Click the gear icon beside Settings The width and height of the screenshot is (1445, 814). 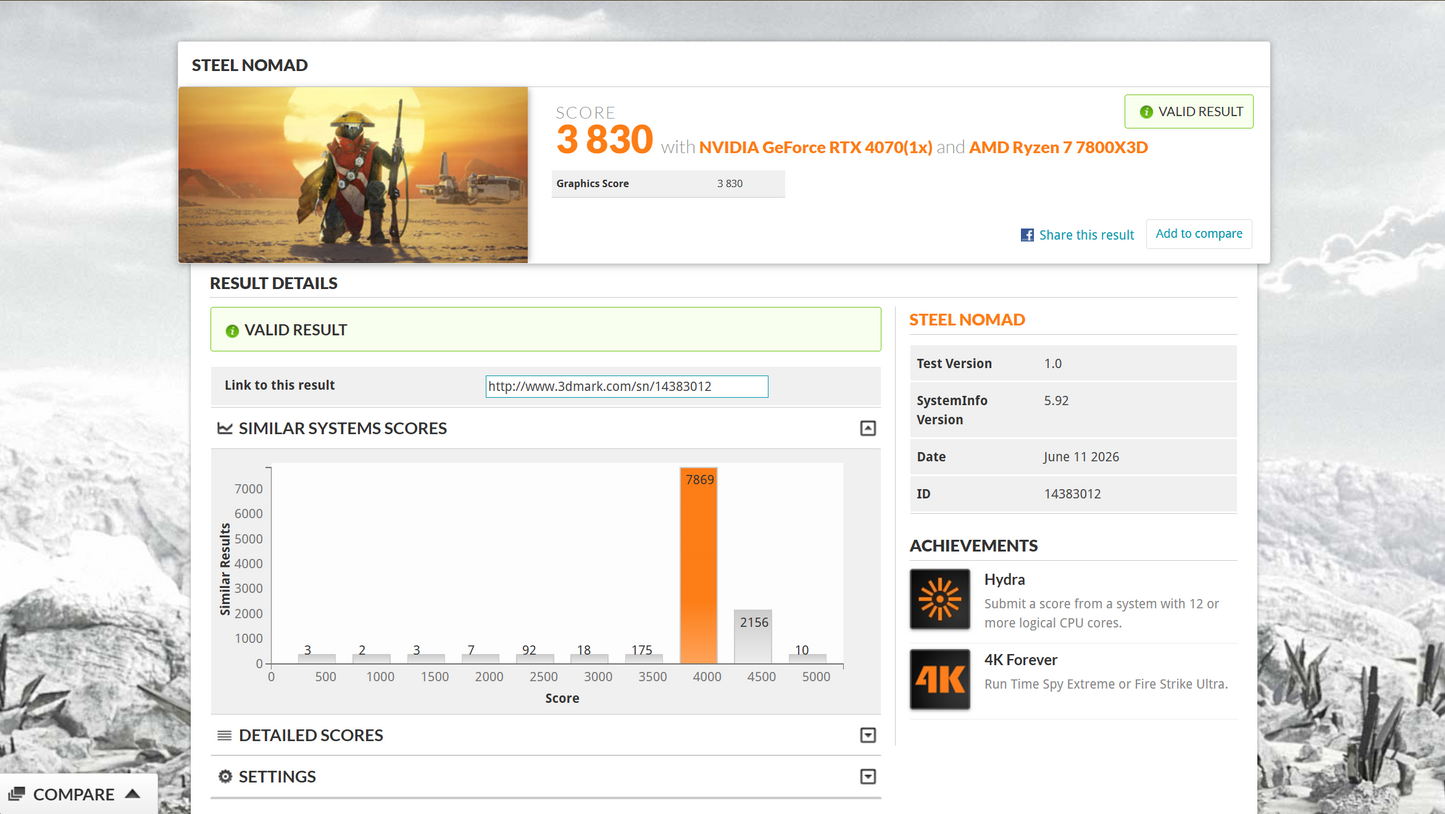[225, 776]
